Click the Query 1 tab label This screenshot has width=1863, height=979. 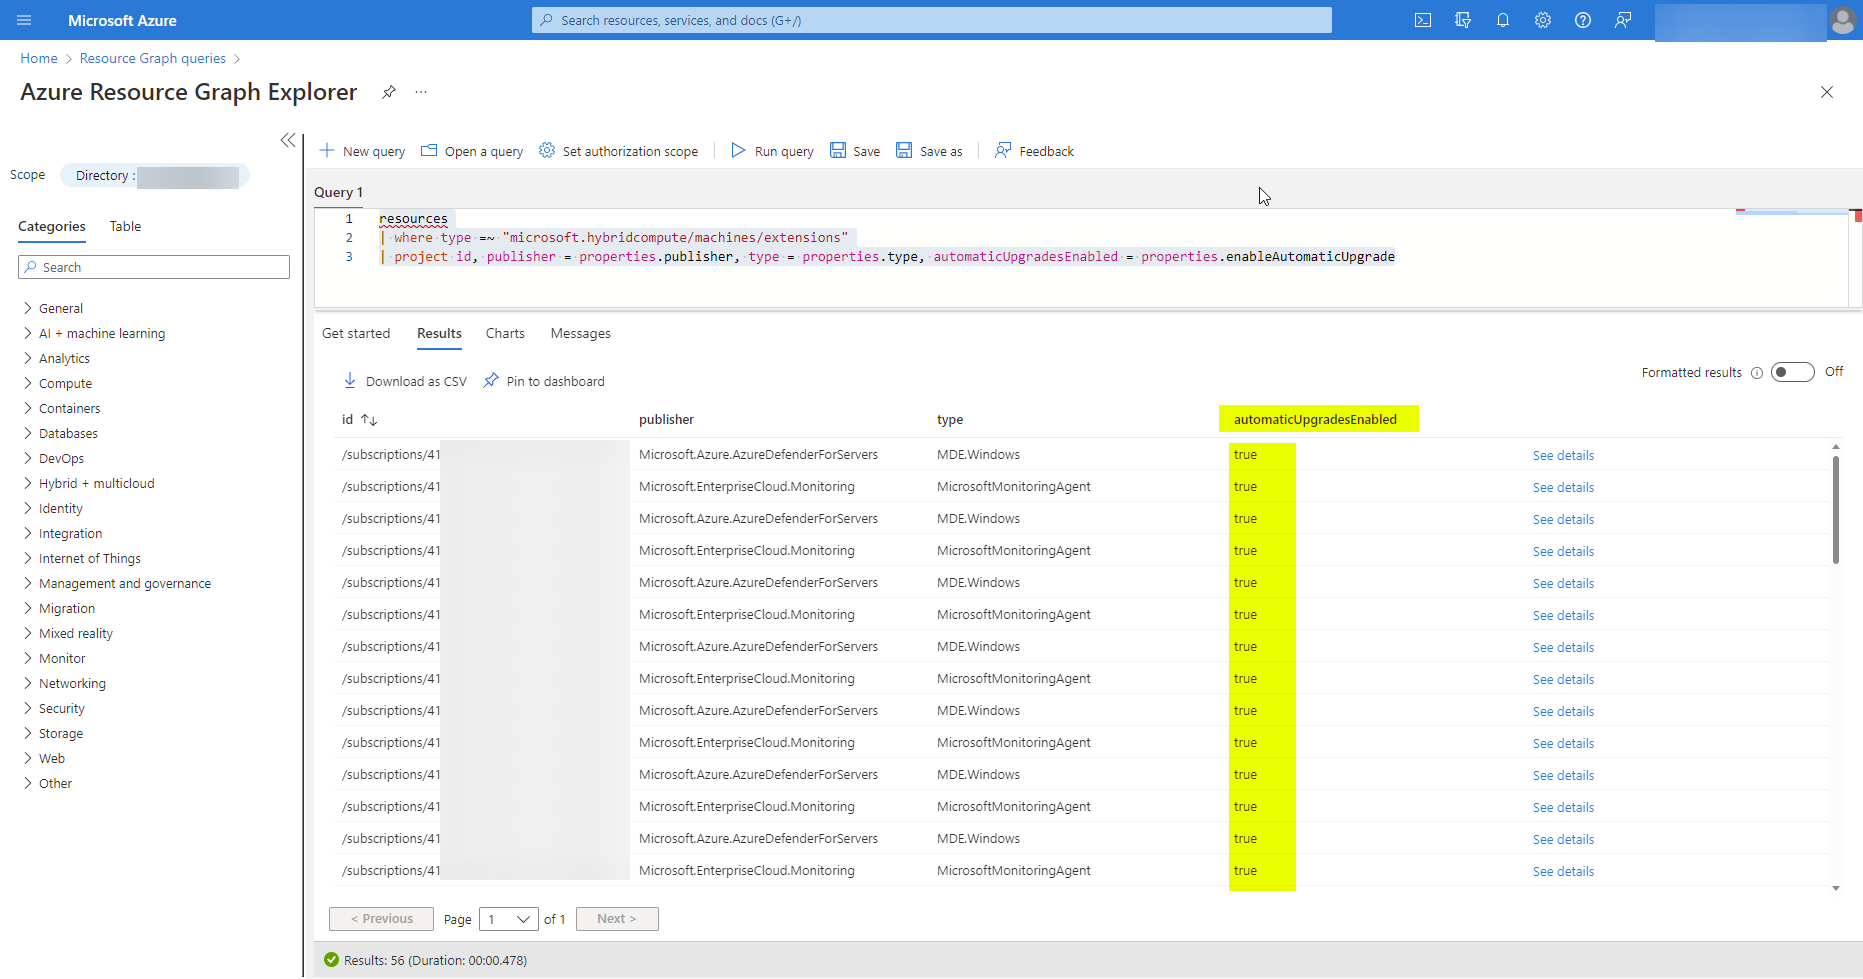339,192
